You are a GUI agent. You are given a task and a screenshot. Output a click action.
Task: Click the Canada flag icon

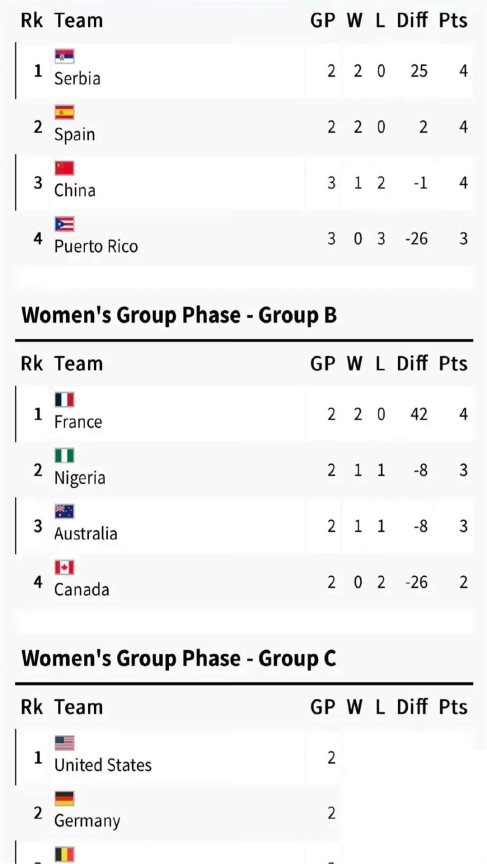(x=64, y=568)
